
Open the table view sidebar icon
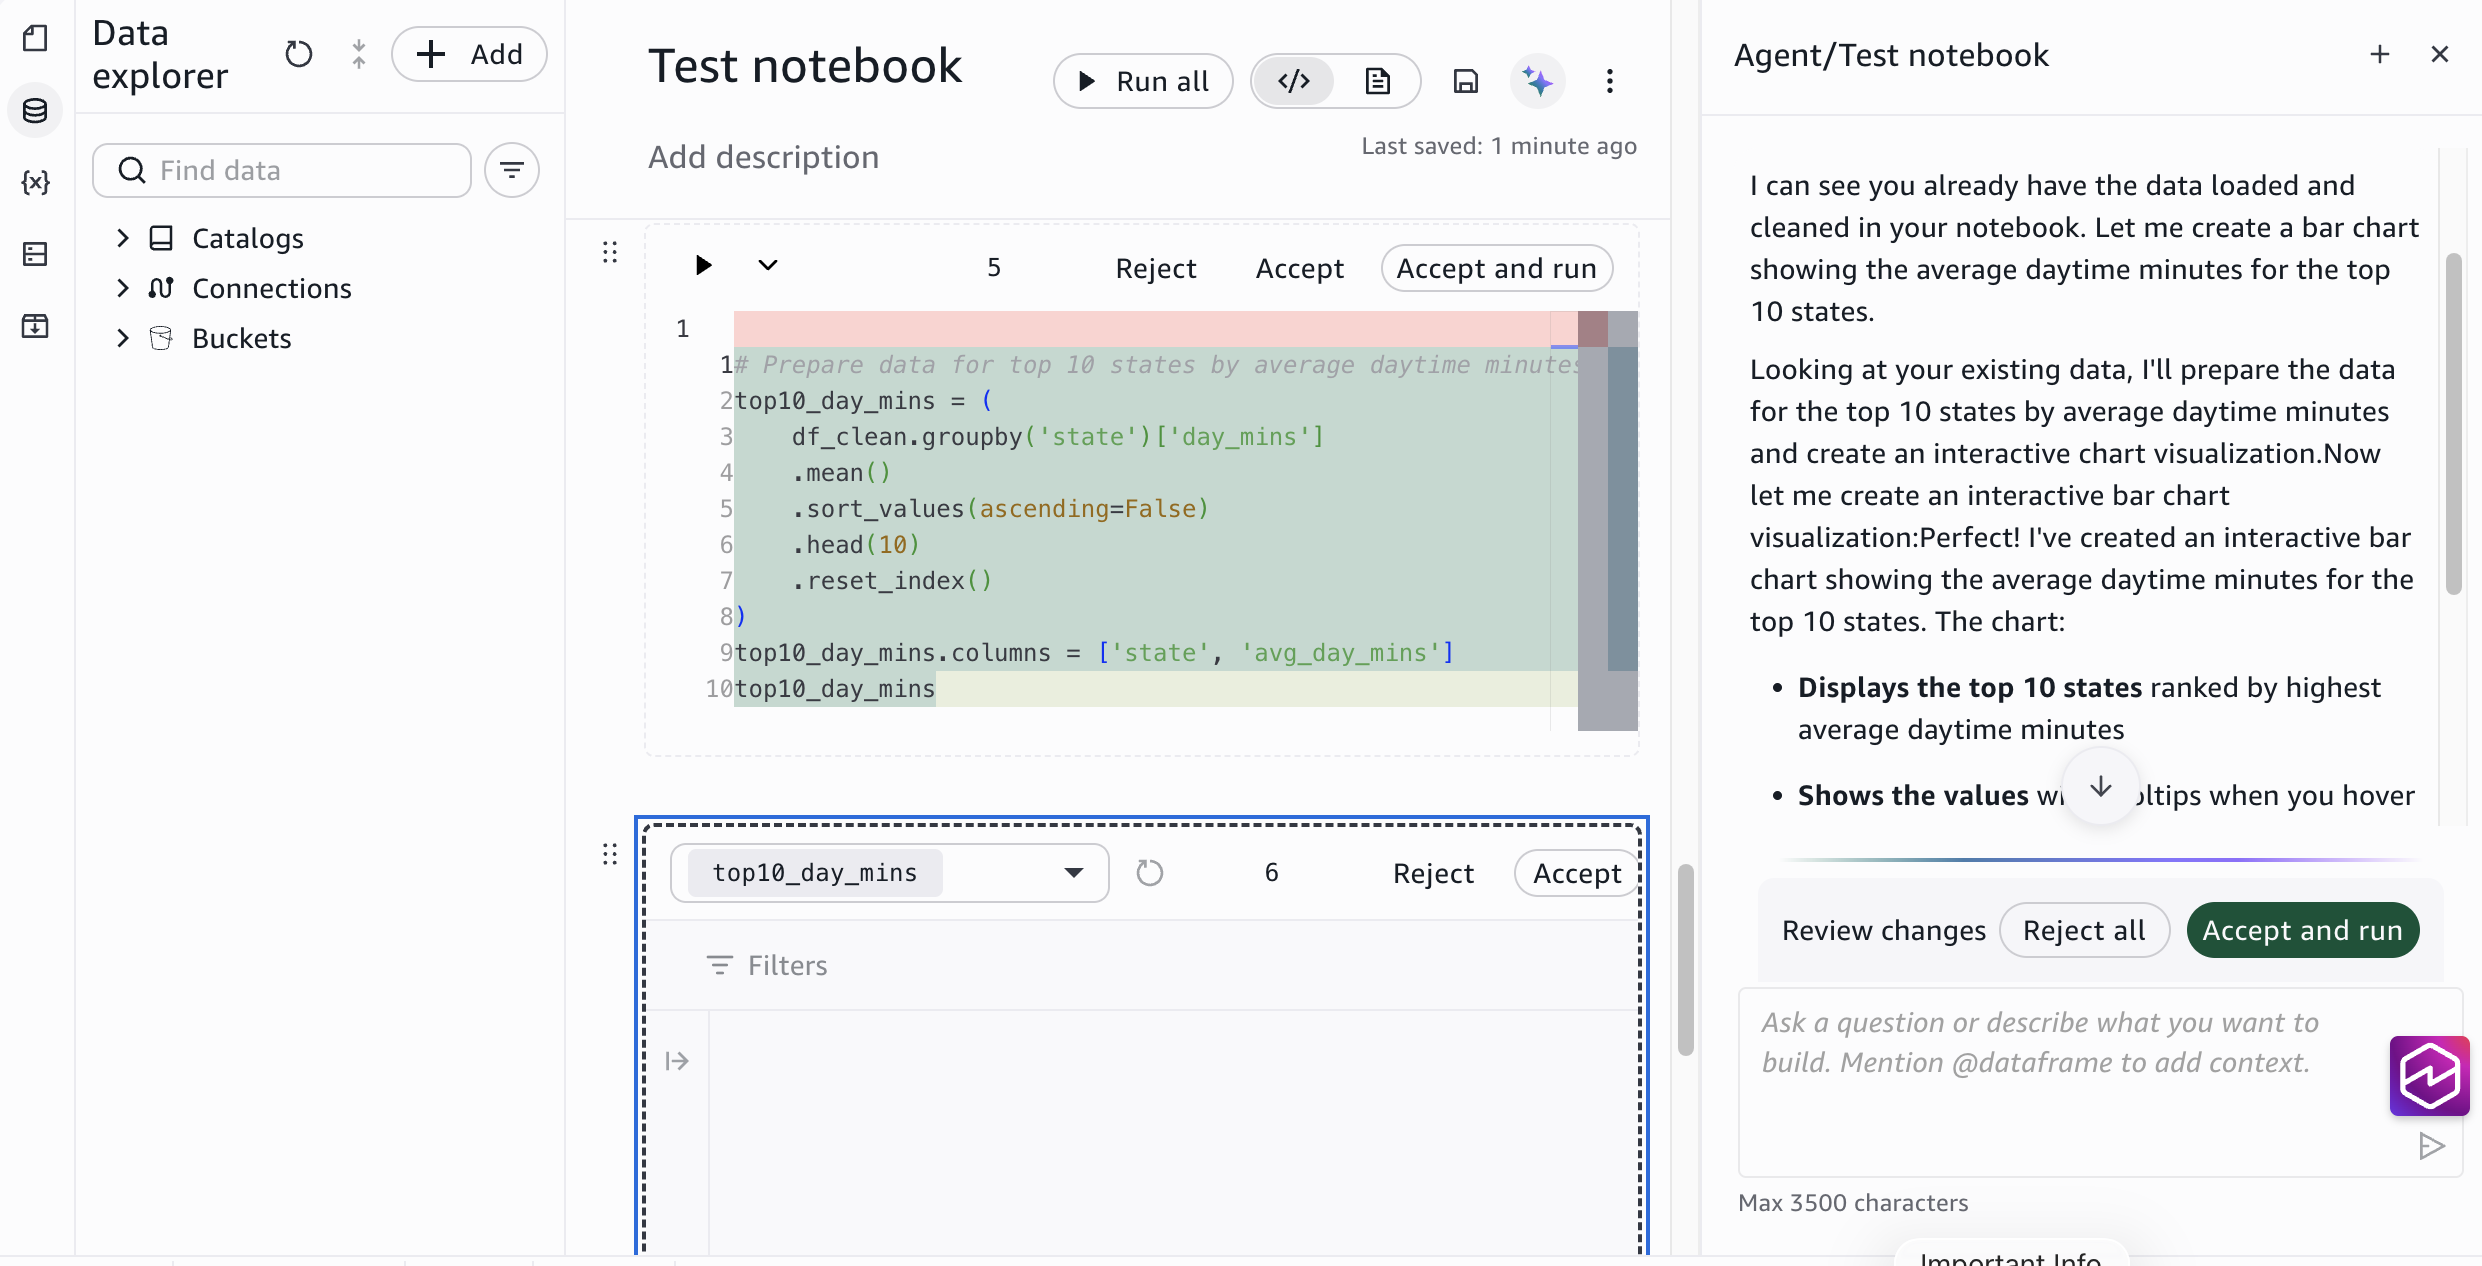coord(35,254)
